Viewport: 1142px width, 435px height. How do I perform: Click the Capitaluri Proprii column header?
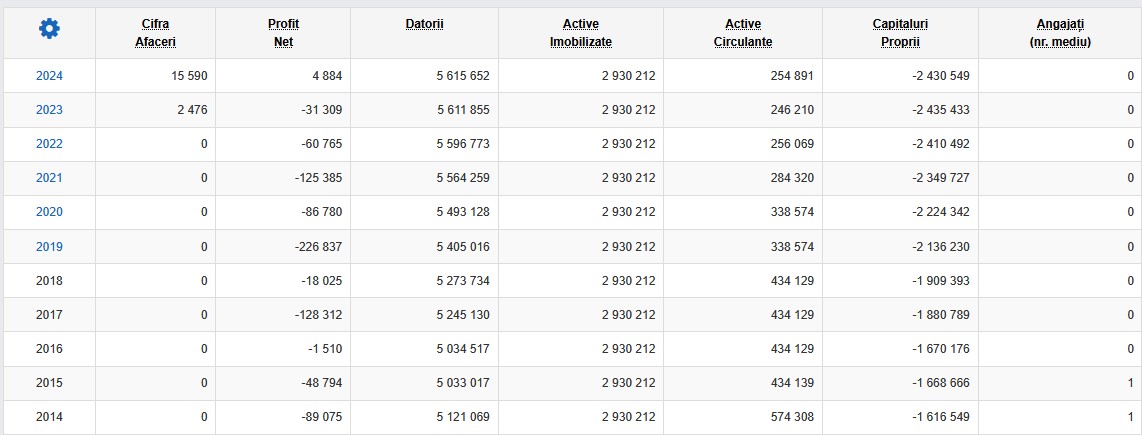900,33
